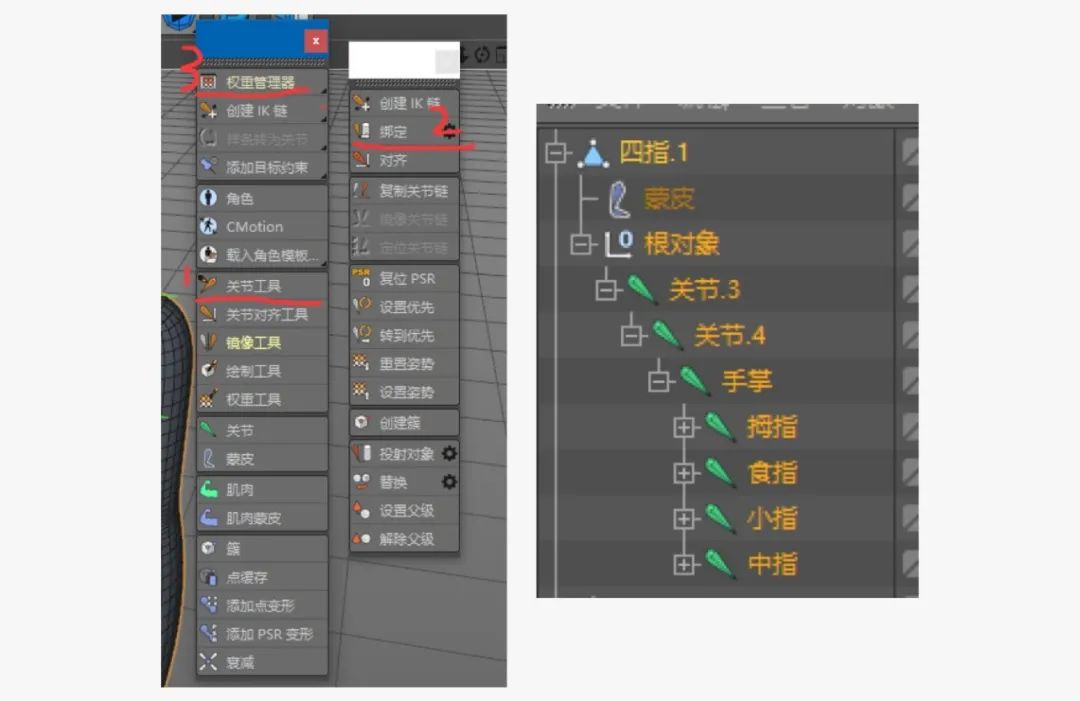This screenshot has width=1080, height=701.
Task: Click the 复位 PSR reset icon
Action: pos(362,277)
